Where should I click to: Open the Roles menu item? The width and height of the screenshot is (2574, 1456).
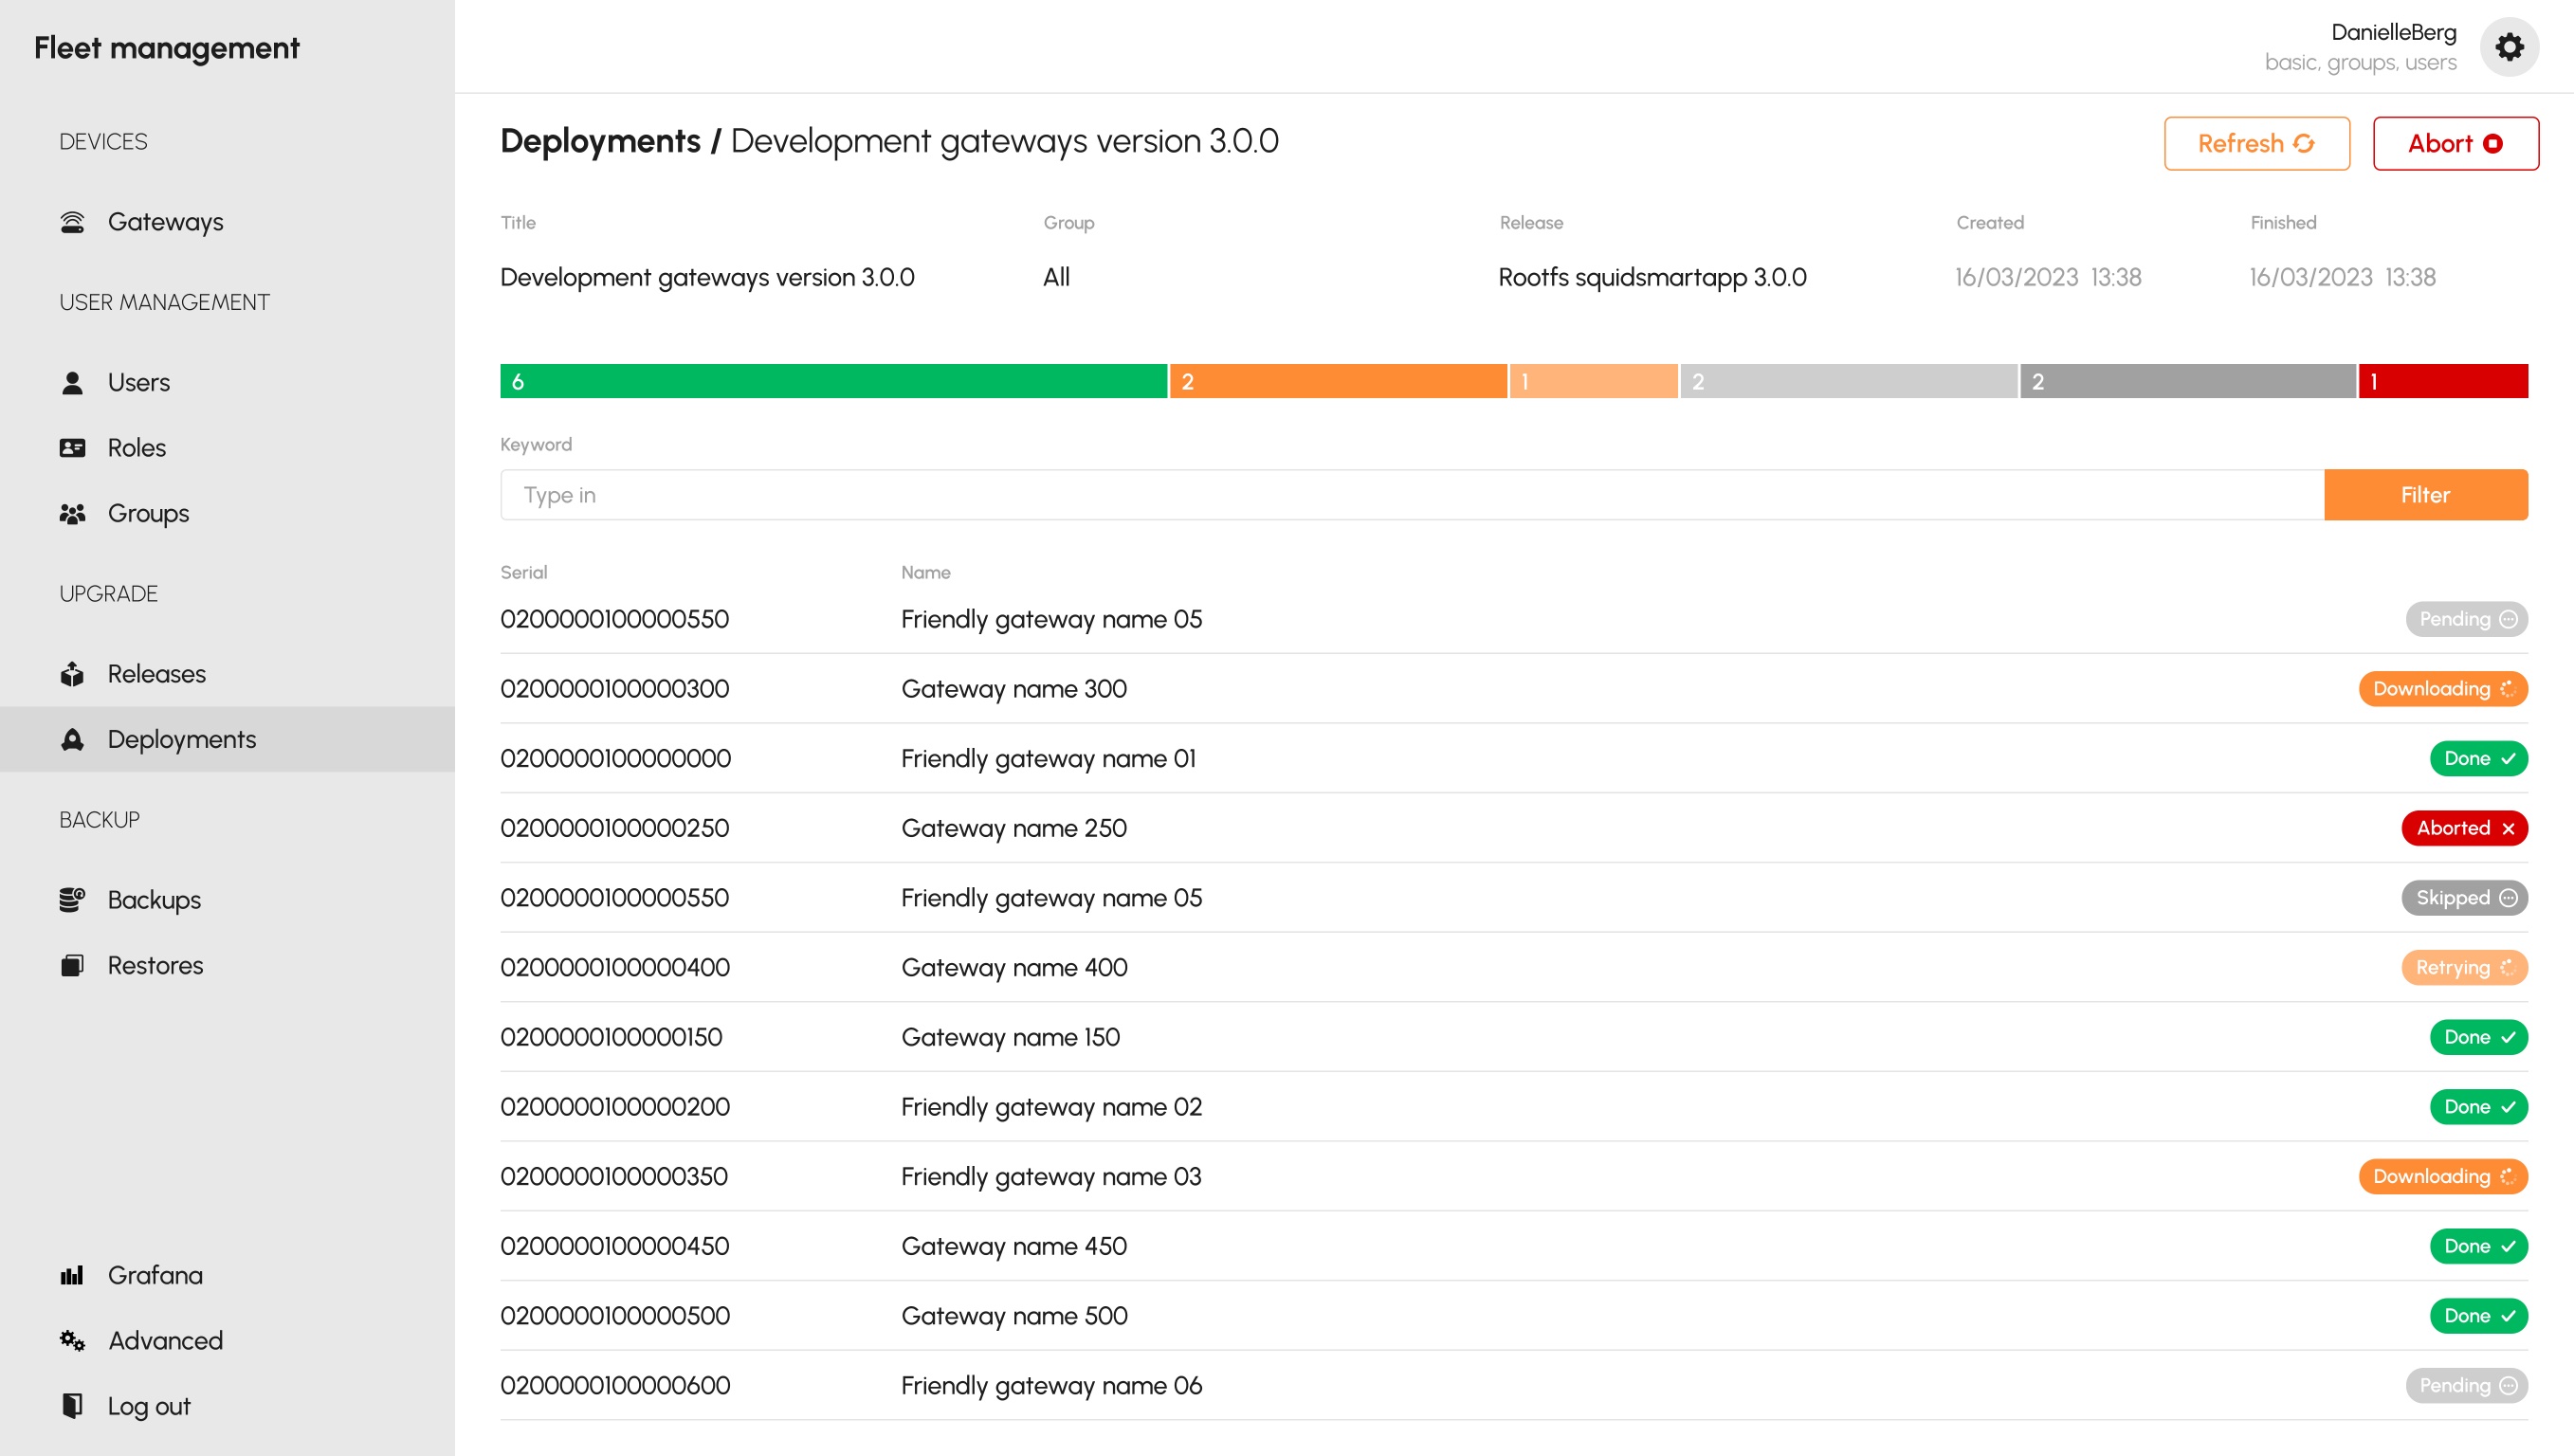pyautogui.click(x=136, y=448)
